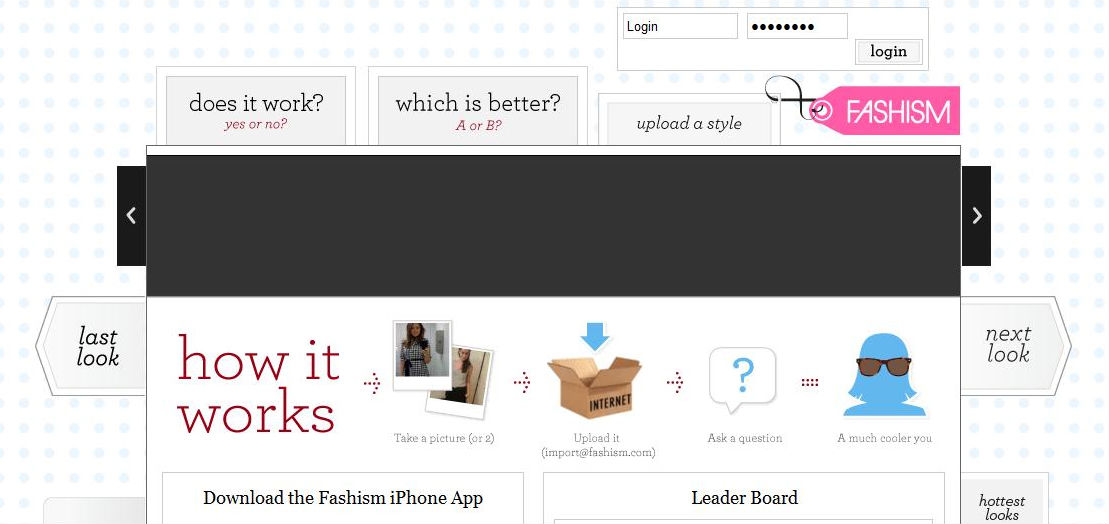Open the 'upload a style' tab

point(689,124)
